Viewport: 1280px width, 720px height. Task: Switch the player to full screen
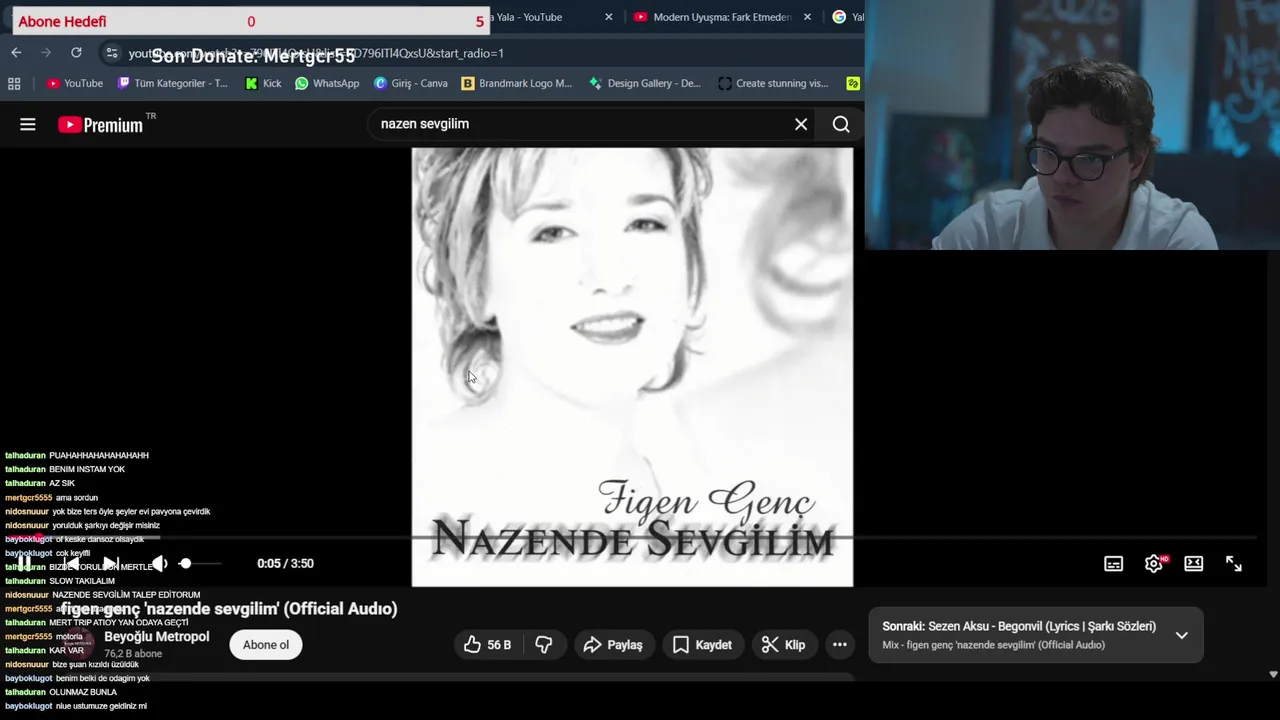click(x=1234, y=564)
